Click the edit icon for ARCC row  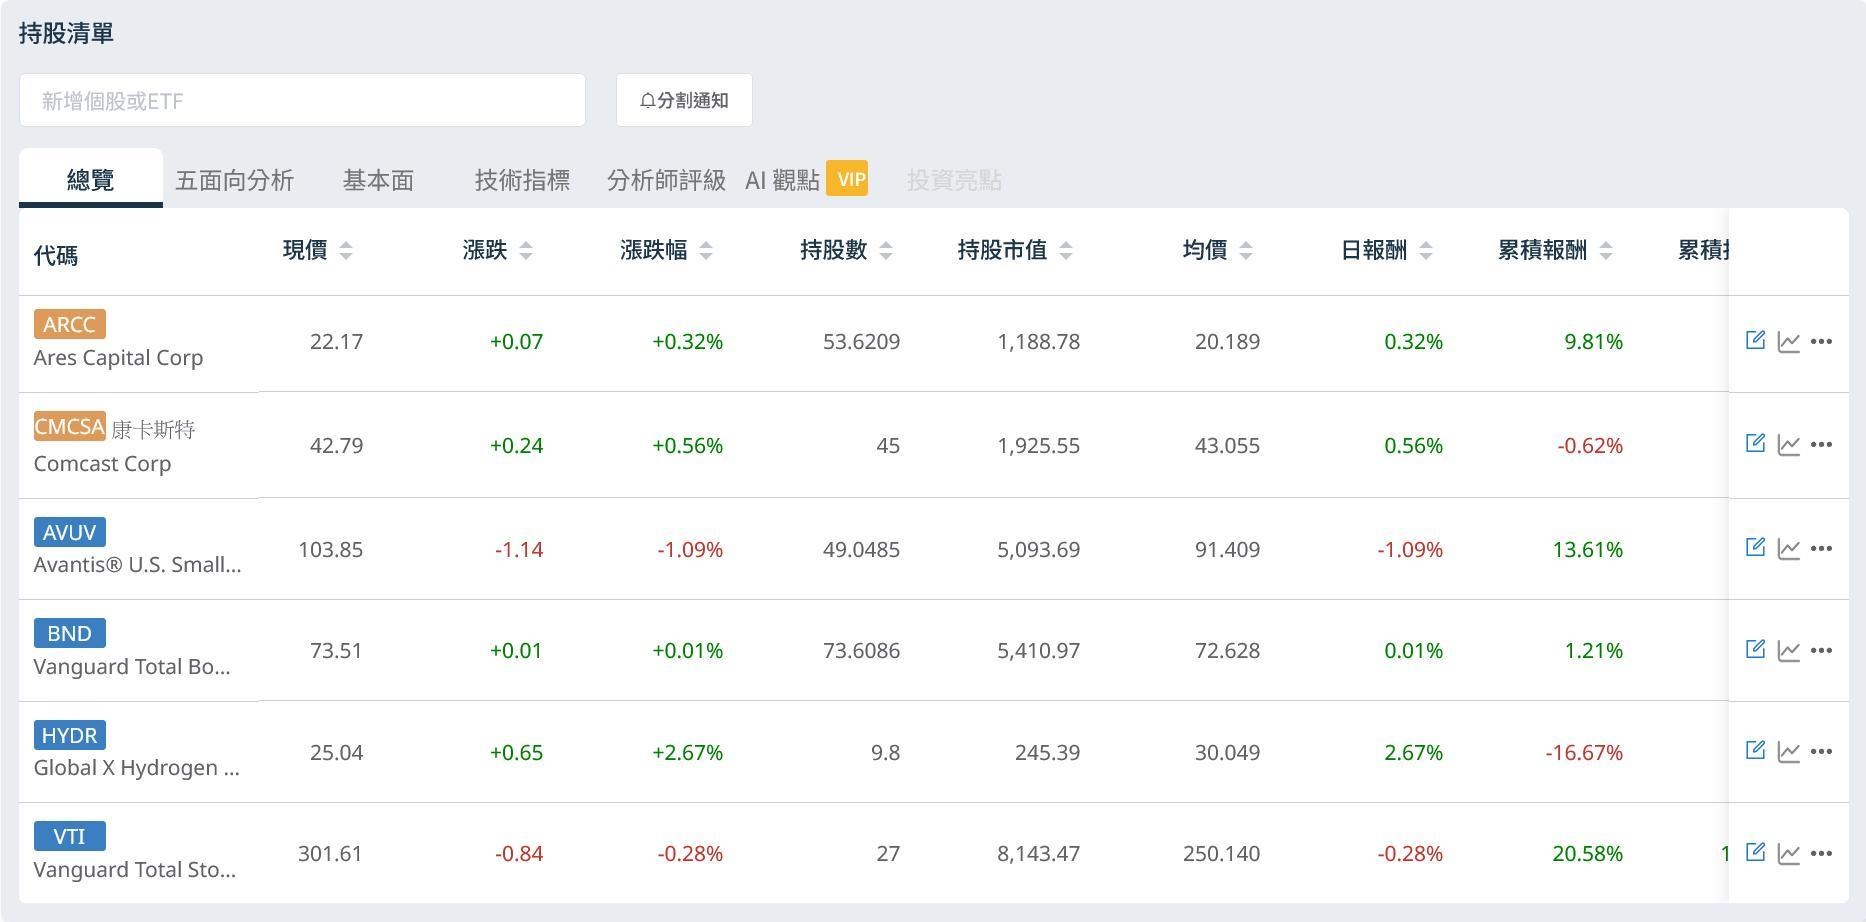[x=1755, y=340]
